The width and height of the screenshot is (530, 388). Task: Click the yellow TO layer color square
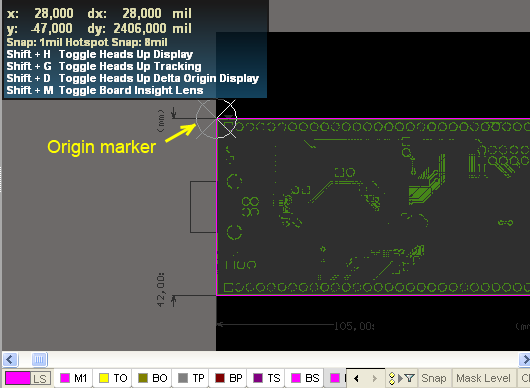pyautogui.click(x=104, y=378)
